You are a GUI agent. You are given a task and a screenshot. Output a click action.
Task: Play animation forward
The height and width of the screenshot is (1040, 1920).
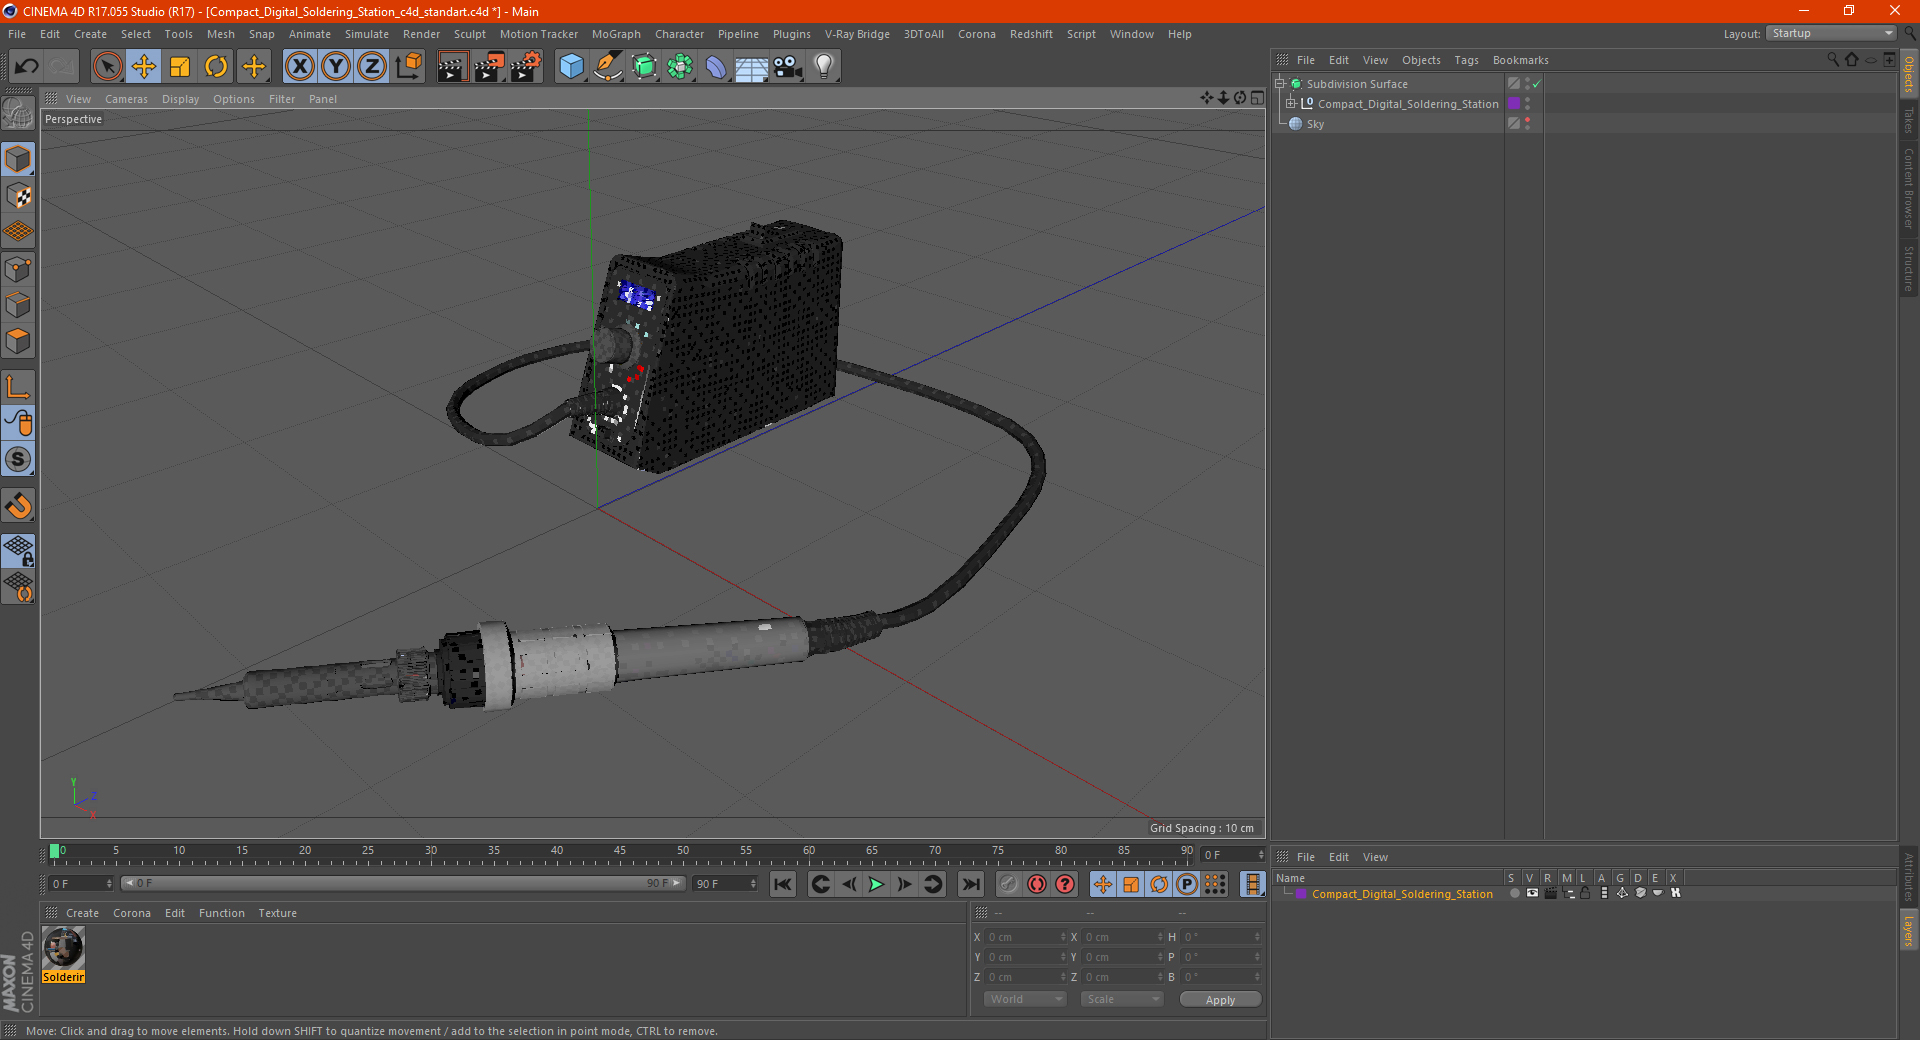(876, 884)
